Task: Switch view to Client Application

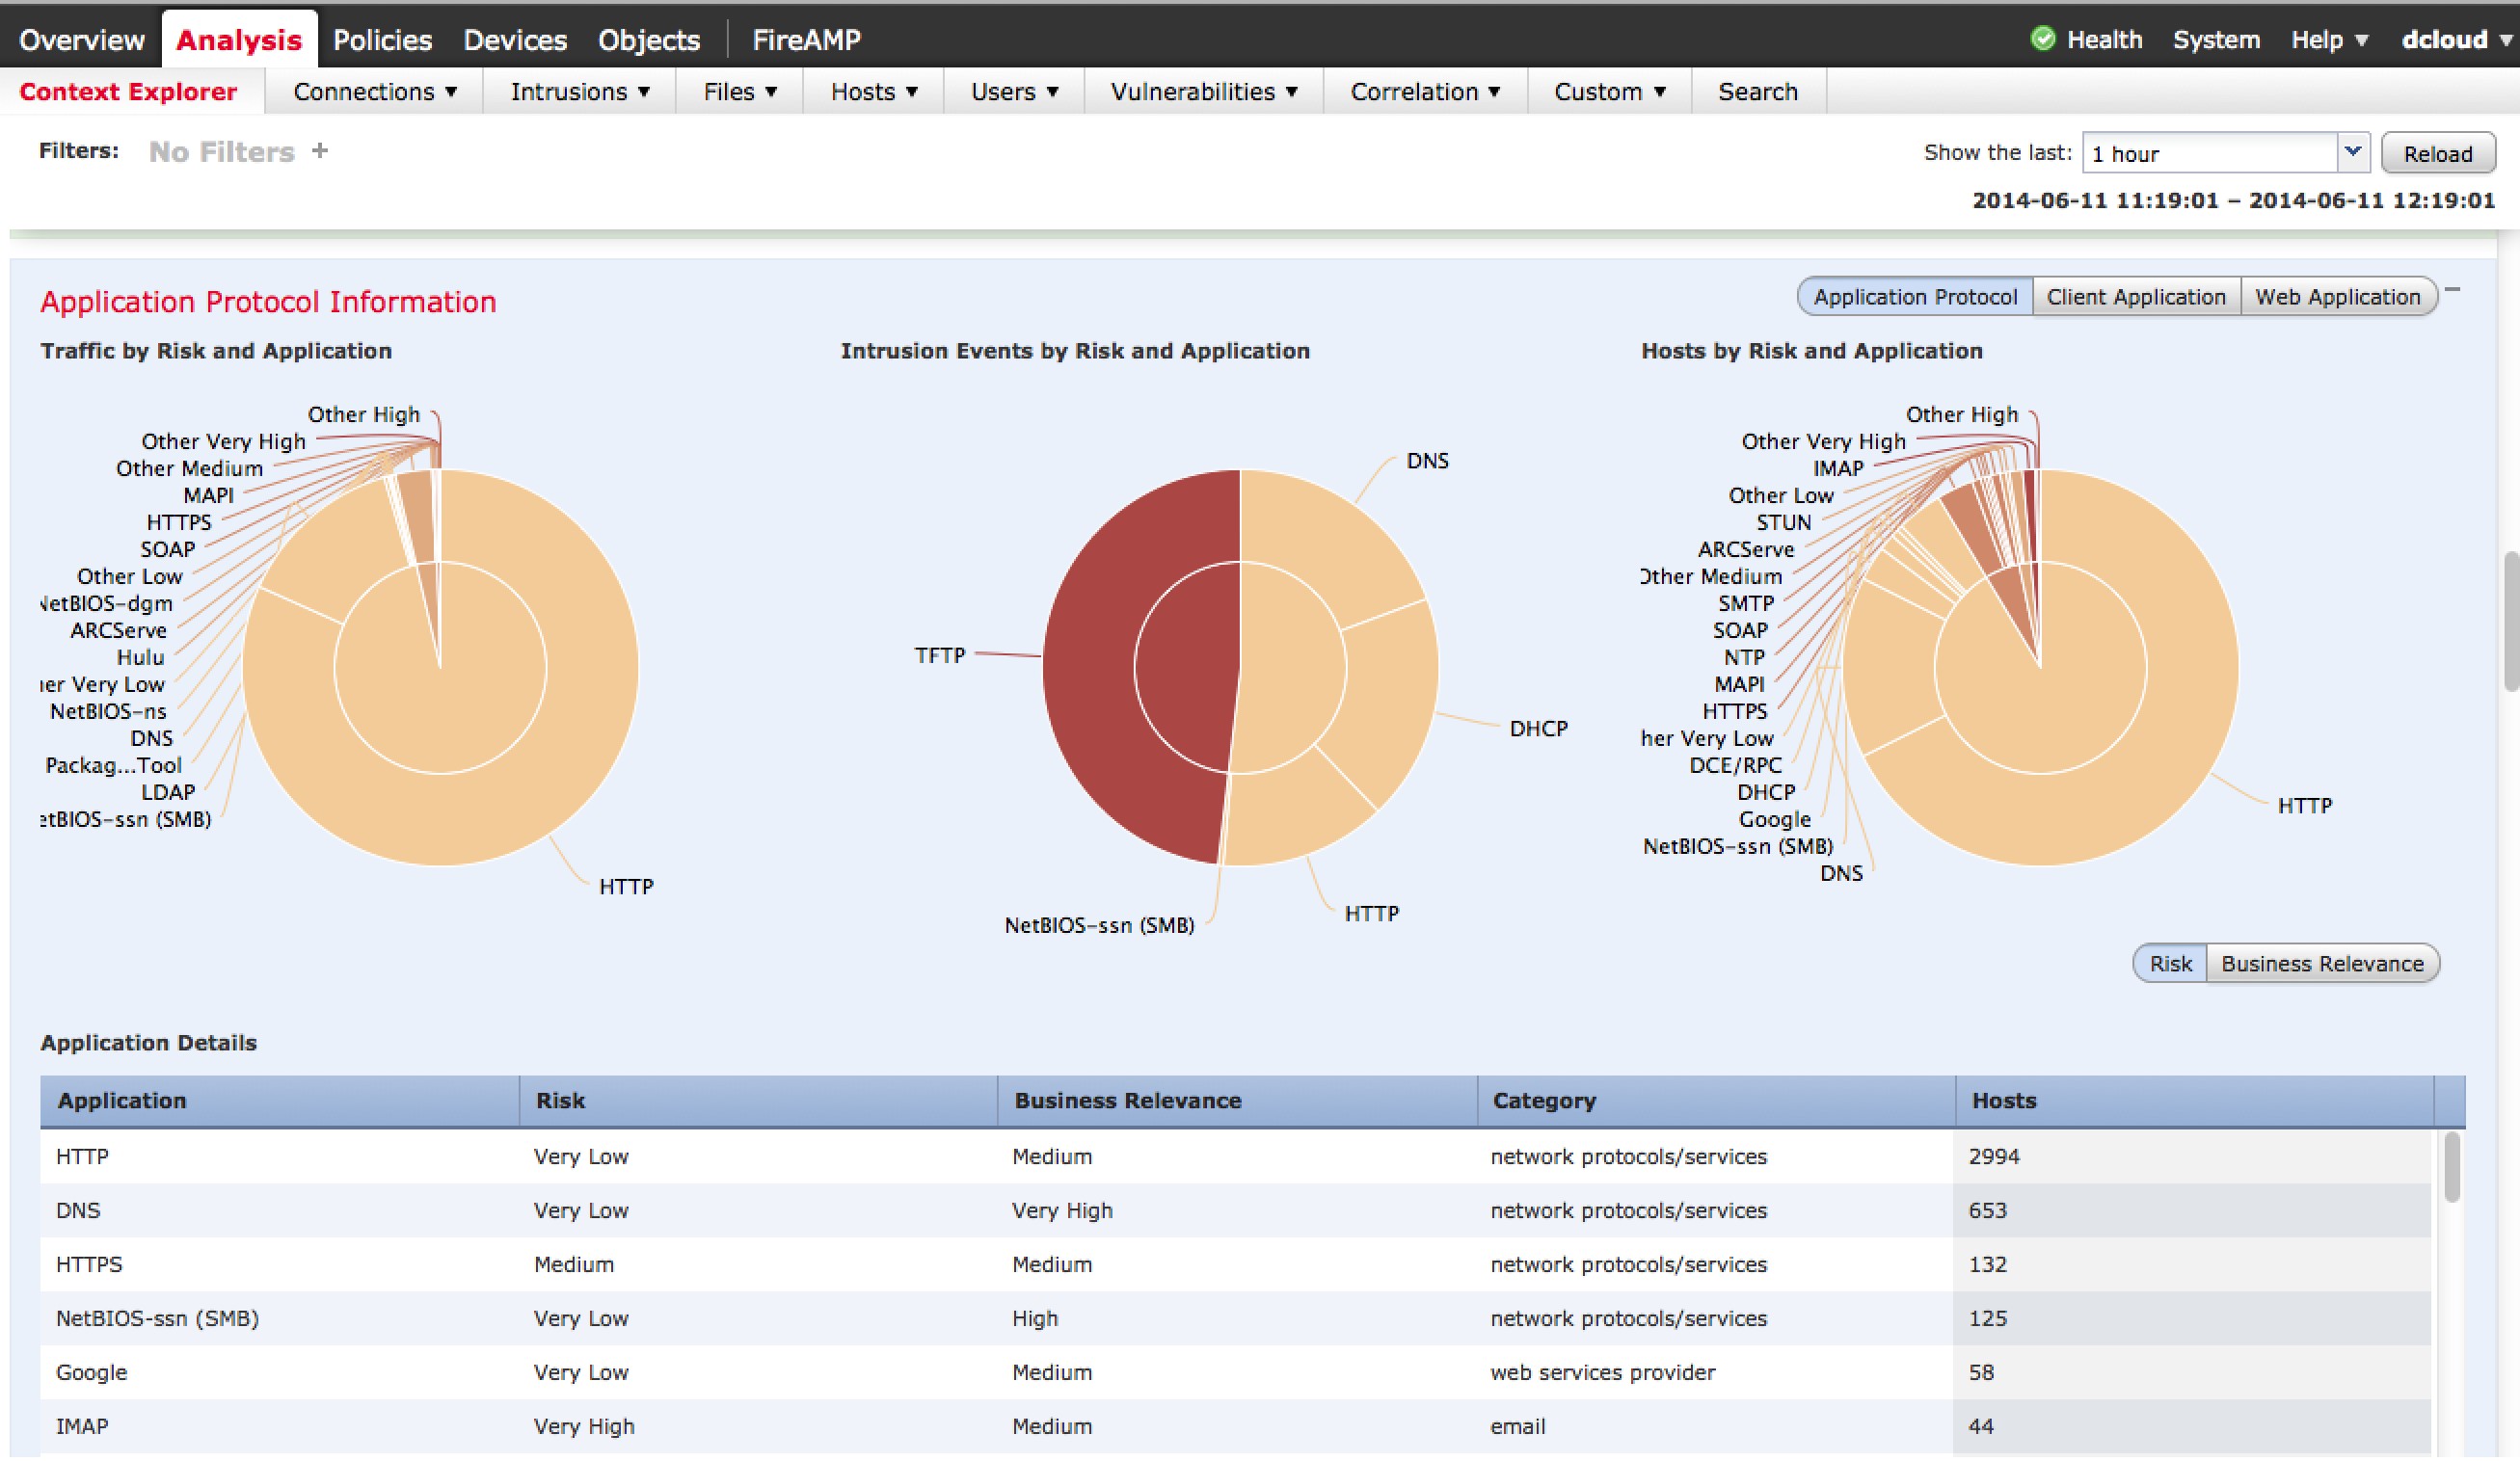Action: (x=2135, y=297)
